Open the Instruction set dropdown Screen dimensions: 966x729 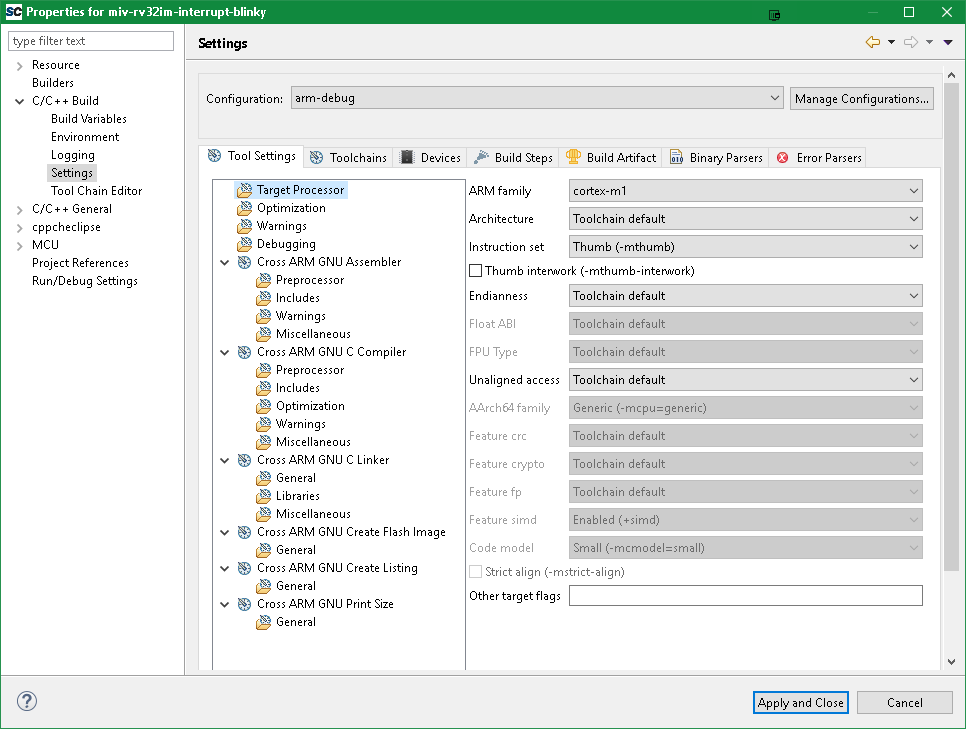[x=745, y=246]
